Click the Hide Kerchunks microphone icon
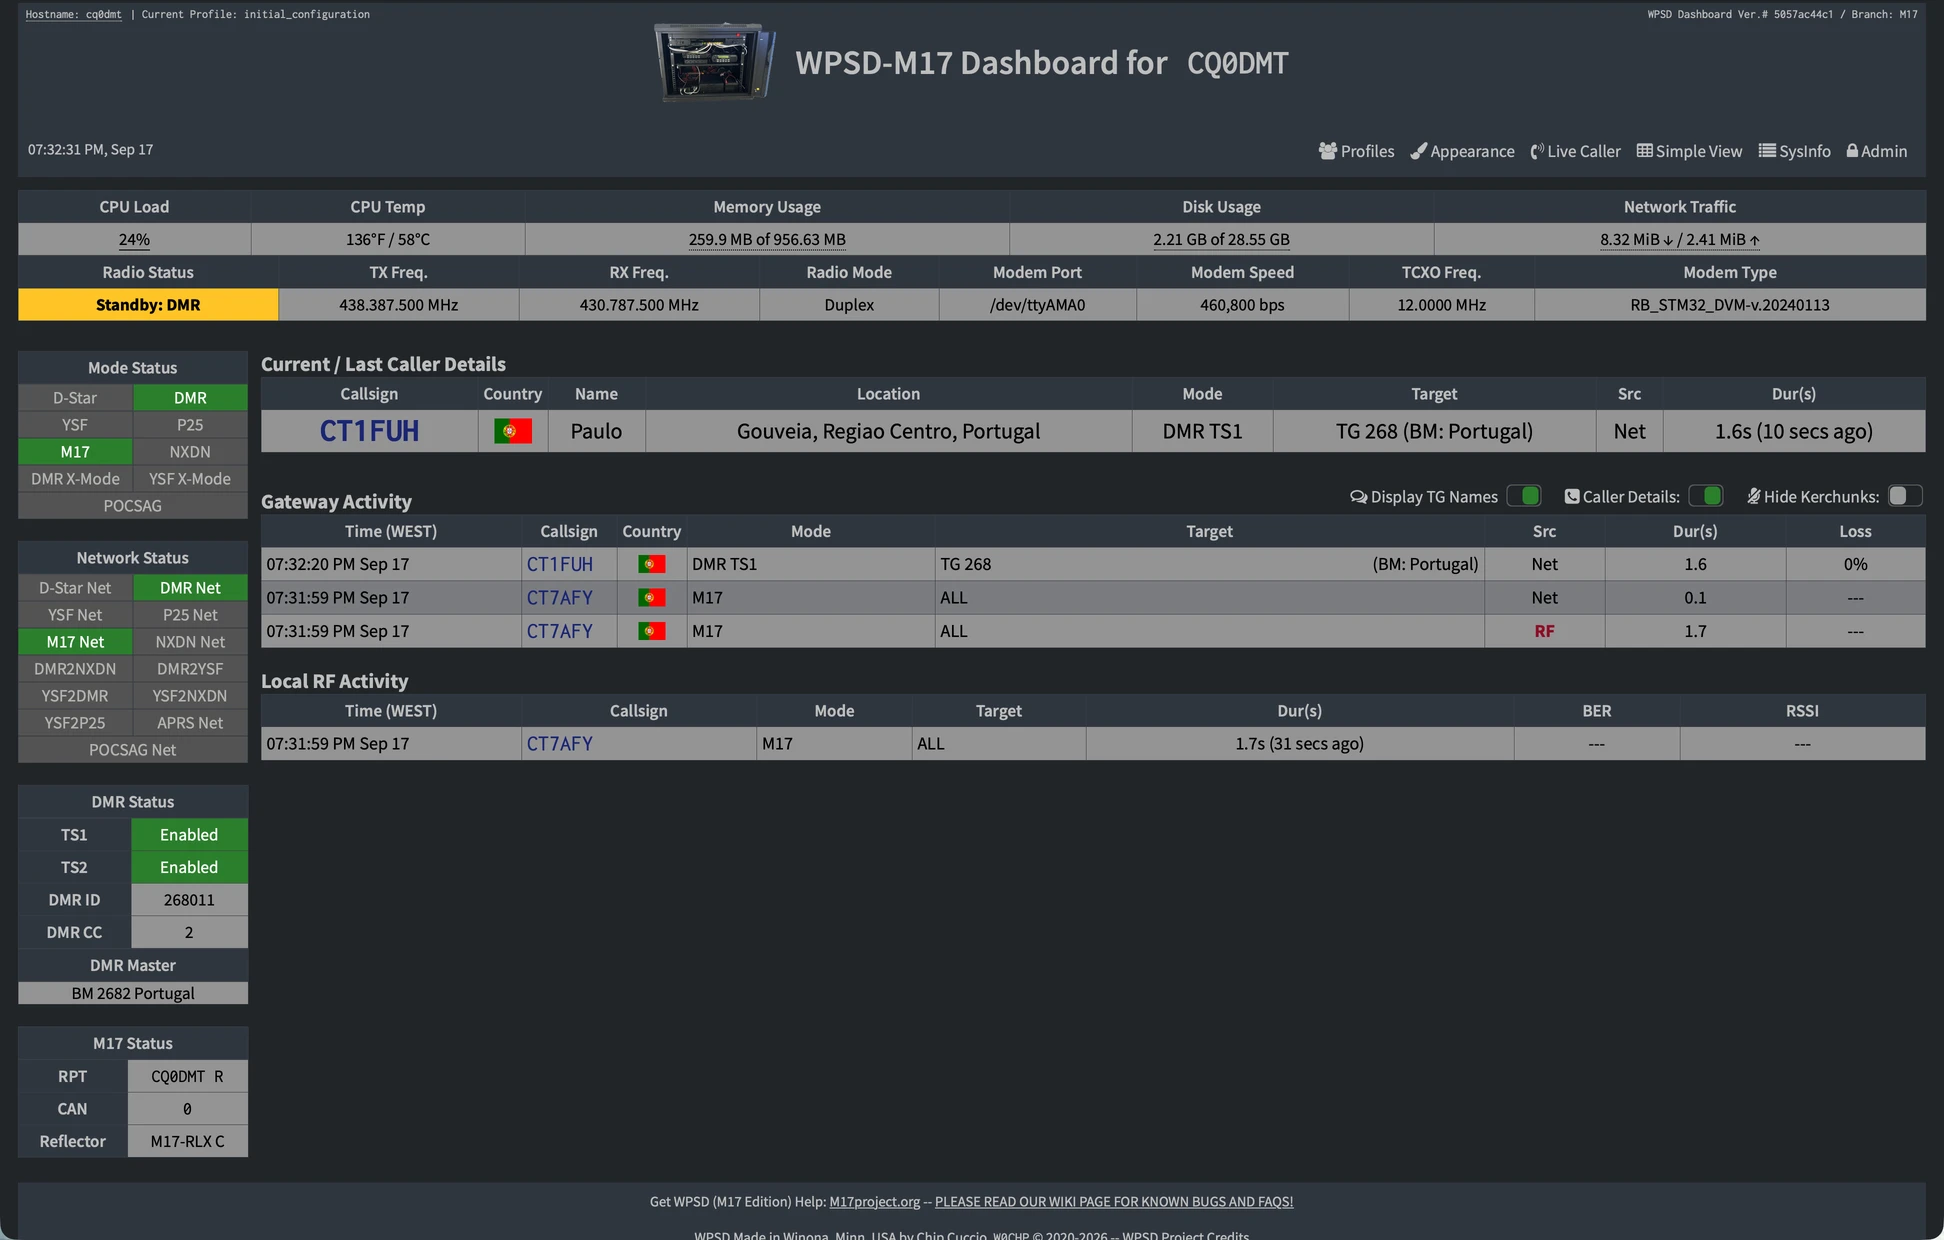This screenshot has height=1240, width=1944. pos(1754,496)
